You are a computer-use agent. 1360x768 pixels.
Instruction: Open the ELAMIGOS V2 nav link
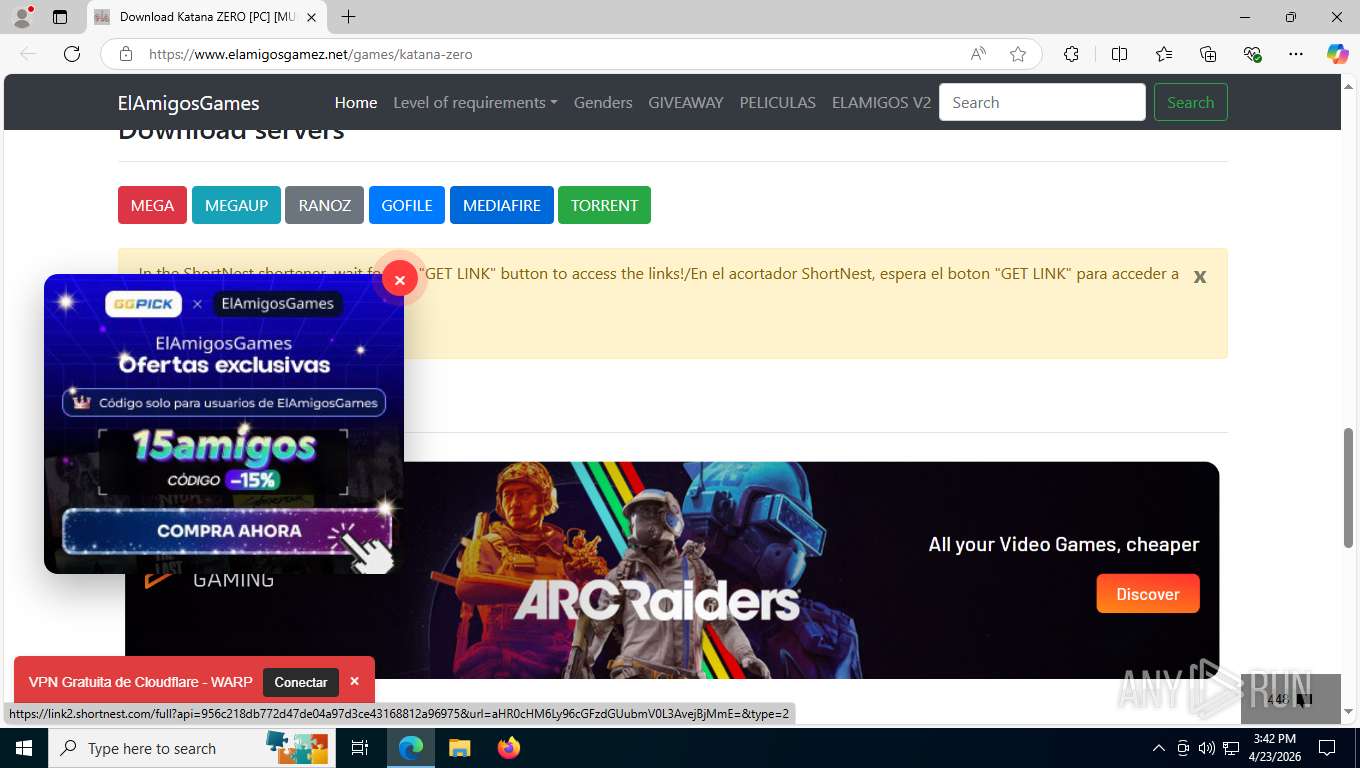(881, 102)
